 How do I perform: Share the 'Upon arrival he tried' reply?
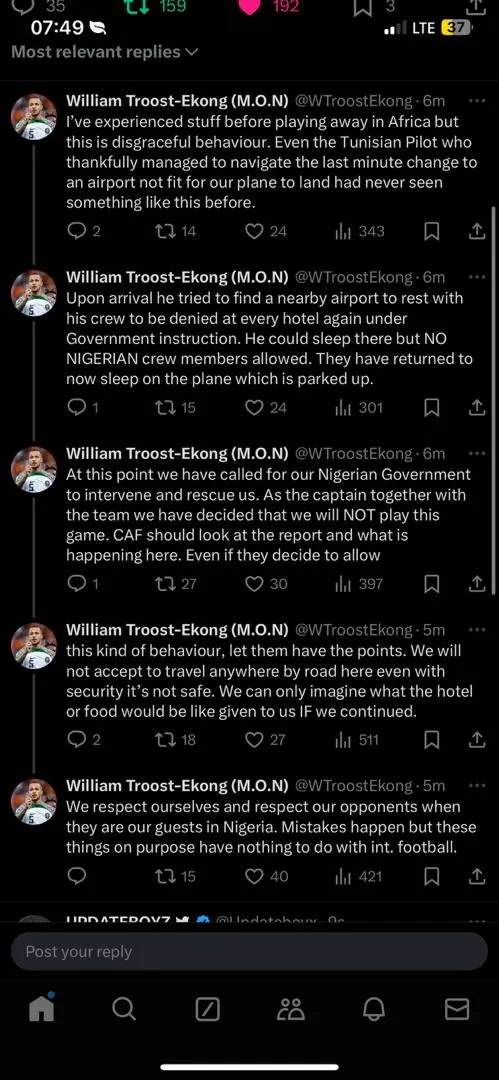click(x=476, y=408)
